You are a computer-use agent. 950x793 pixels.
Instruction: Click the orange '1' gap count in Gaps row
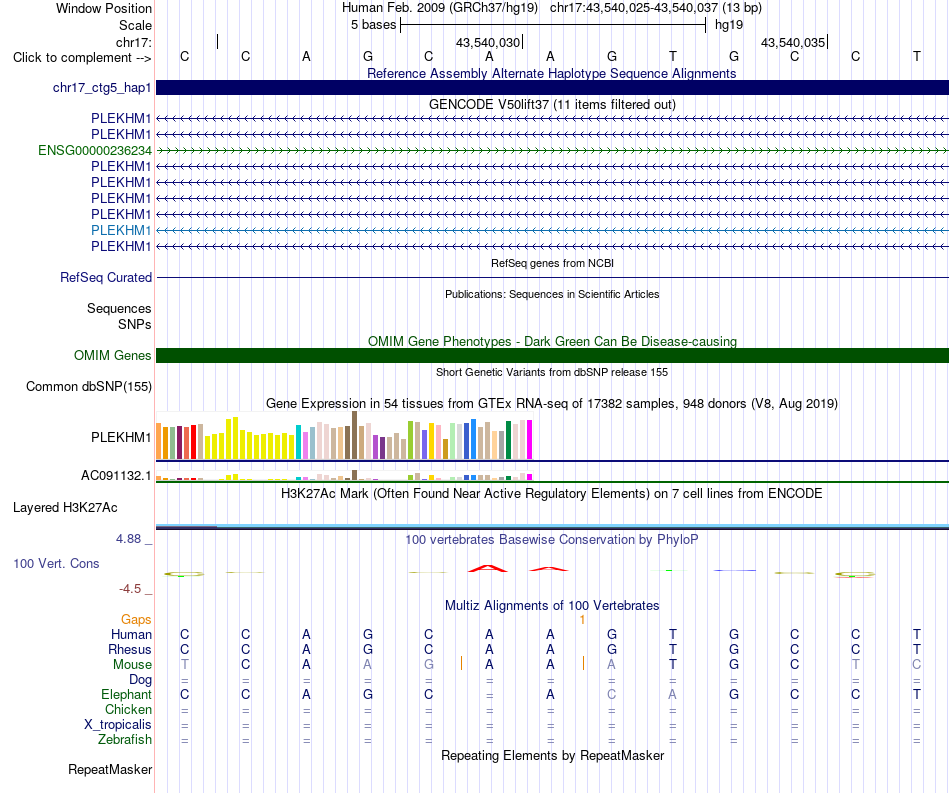(x=582, y=619)
